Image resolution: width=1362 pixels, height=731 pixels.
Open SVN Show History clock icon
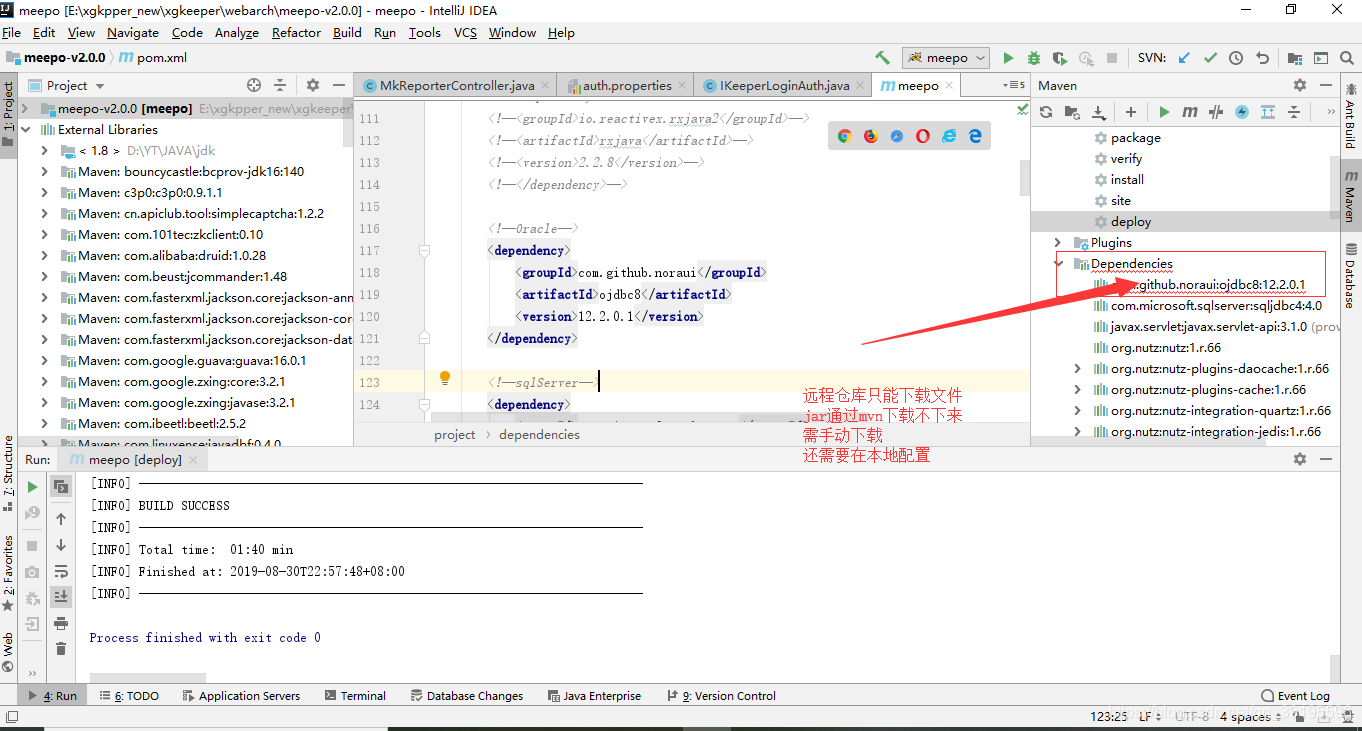pos(1236,58)
